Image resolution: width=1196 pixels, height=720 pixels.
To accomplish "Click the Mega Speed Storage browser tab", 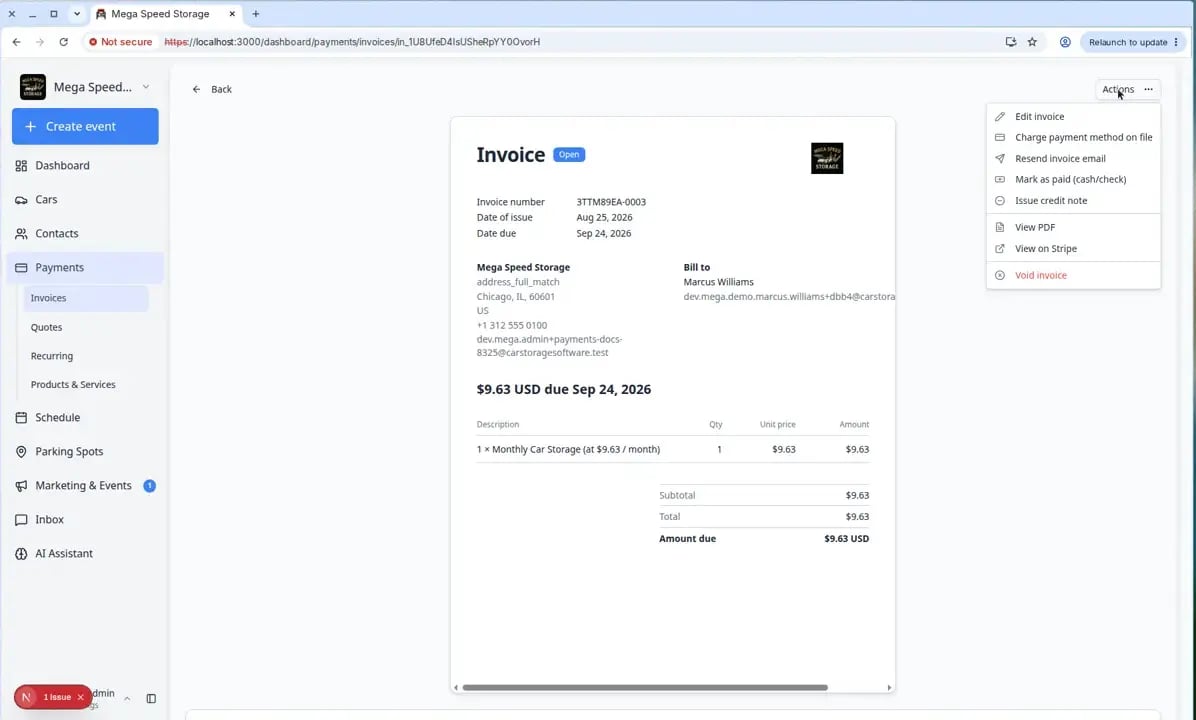I will 166,14.
